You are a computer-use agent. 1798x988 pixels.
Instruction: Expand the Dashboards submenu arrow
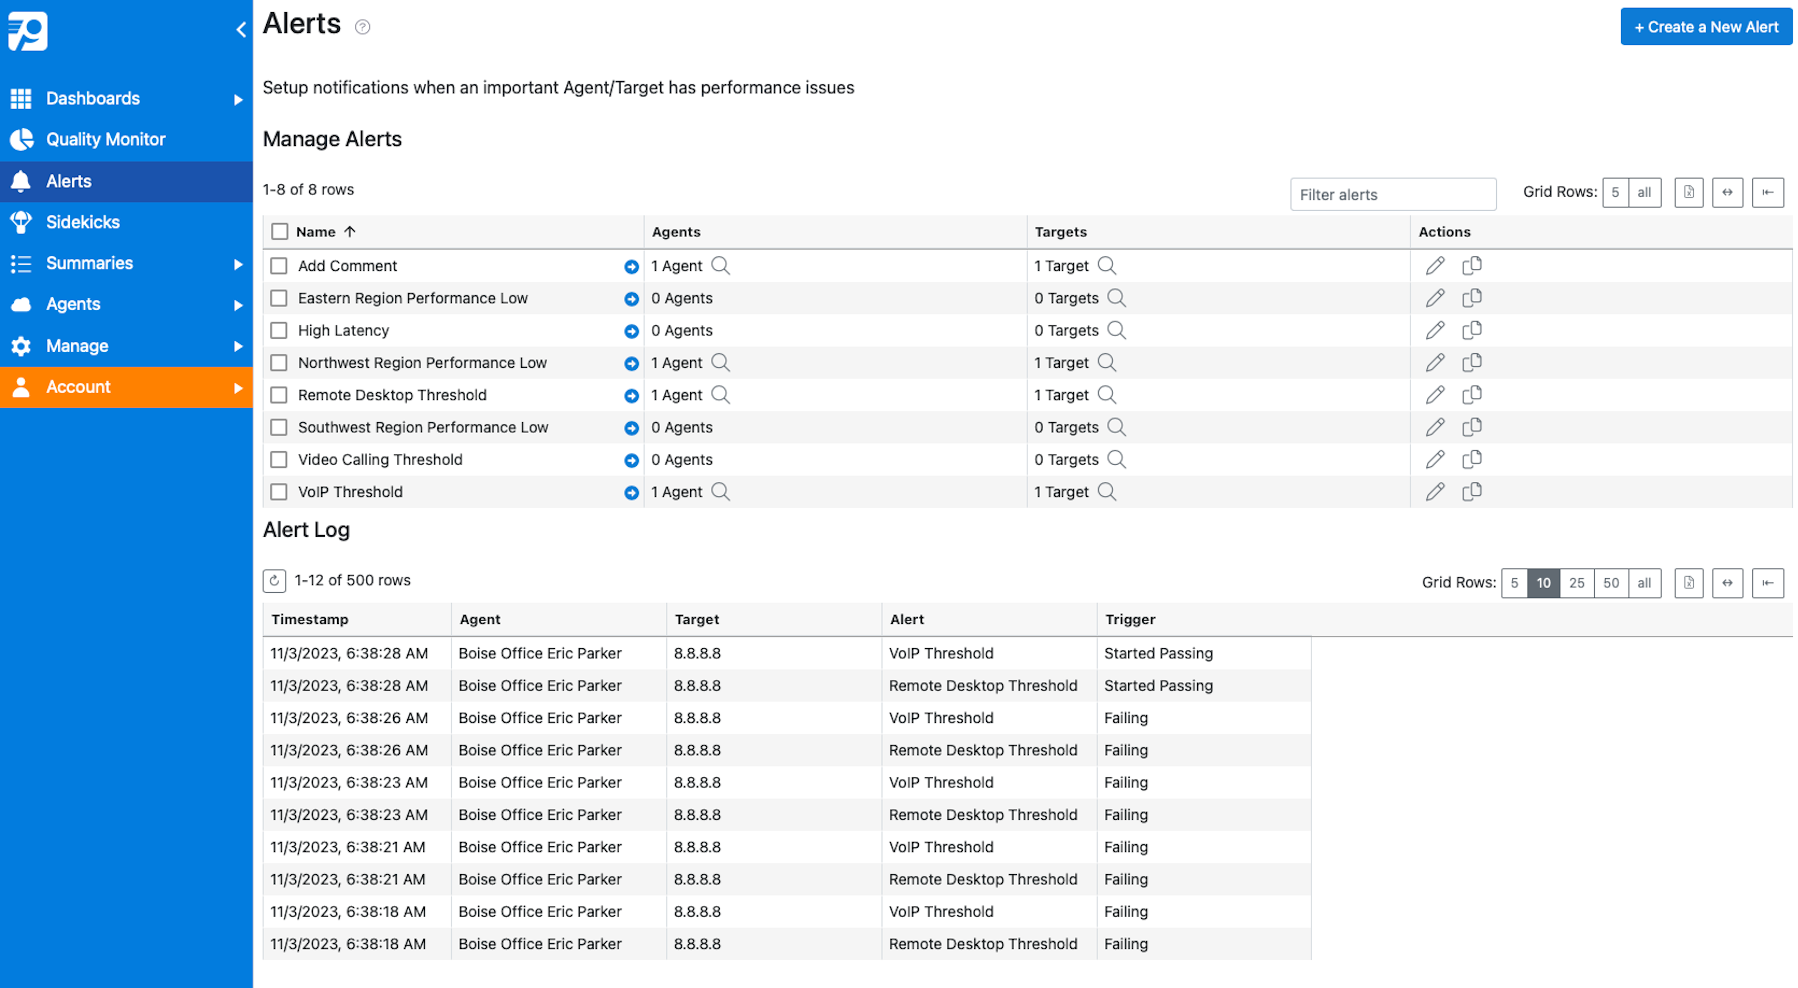click(x=237, y=99)
